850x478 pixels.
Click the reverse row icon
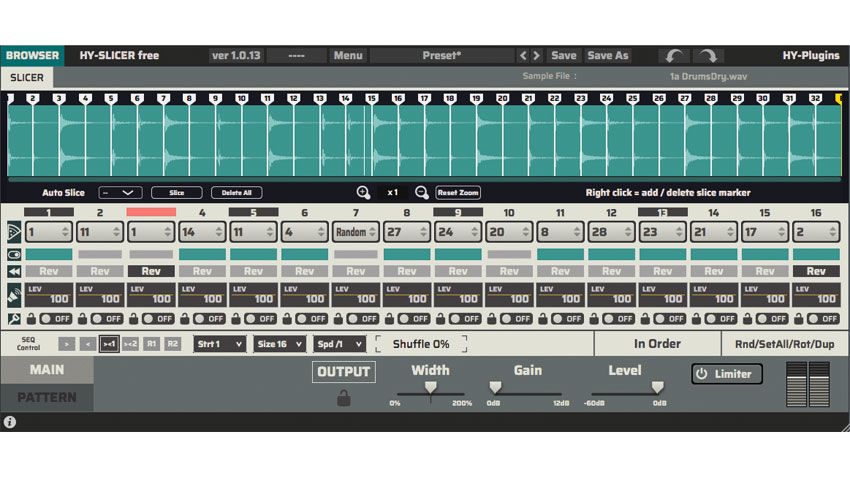[14, 272]
